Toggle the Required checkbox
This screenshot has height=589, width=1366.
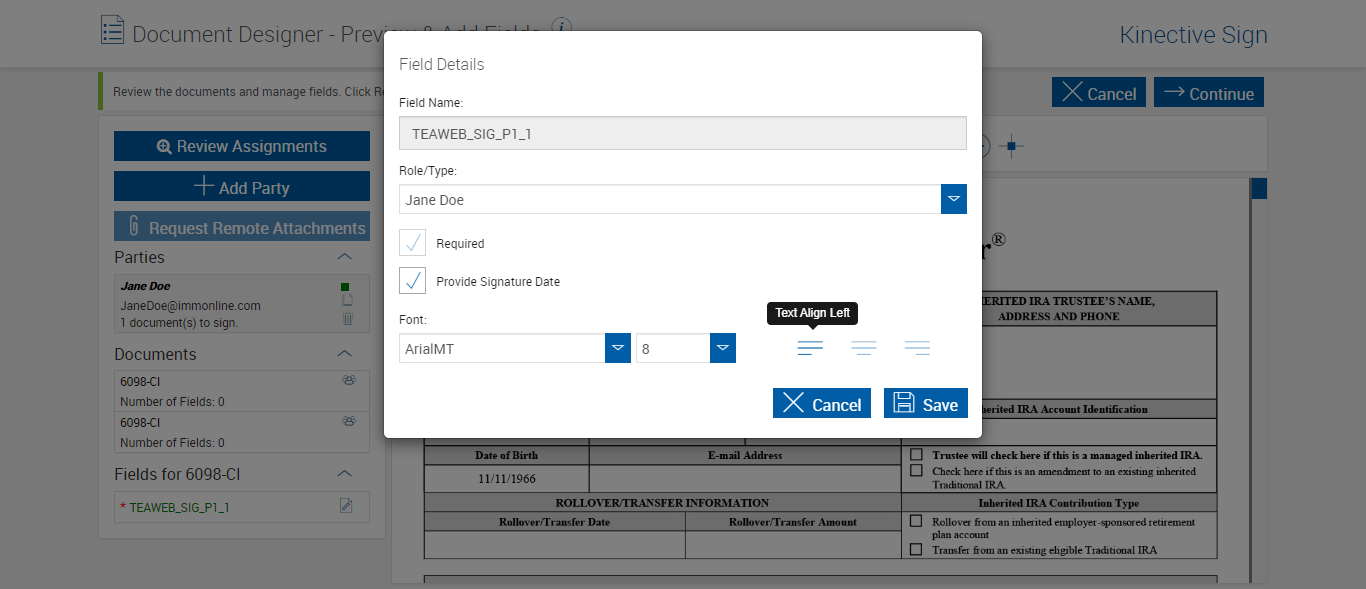[413, 243]
